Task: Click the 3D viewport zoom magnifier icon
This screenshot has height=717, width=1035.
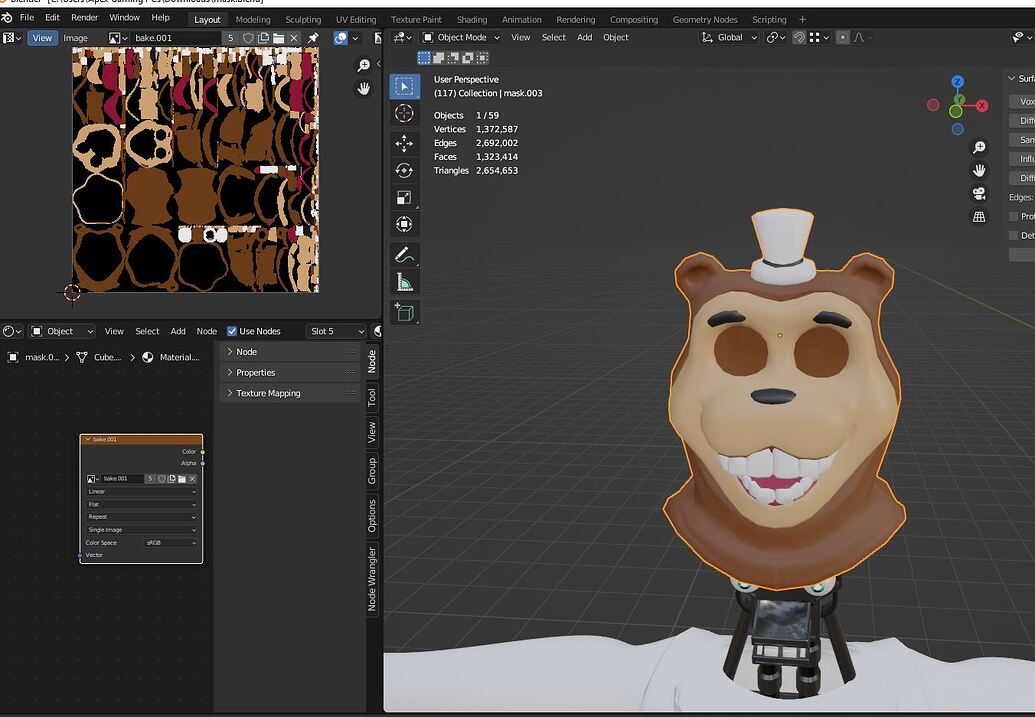Action: click(x=979, y=147)
